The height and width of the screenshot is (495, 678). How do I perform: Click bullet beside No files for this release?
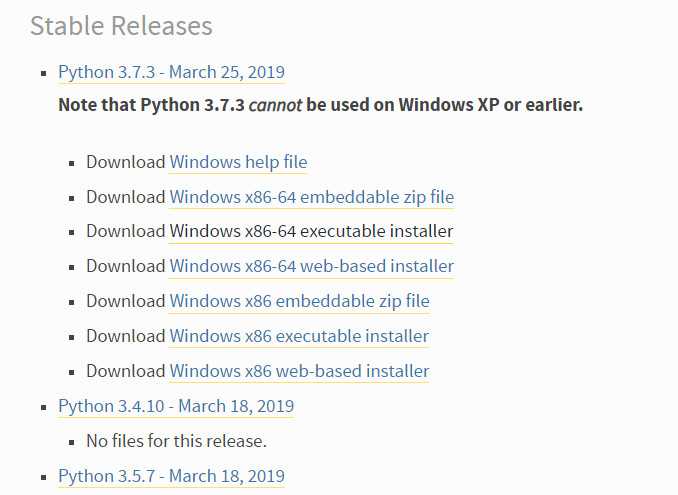coord(72,442)
